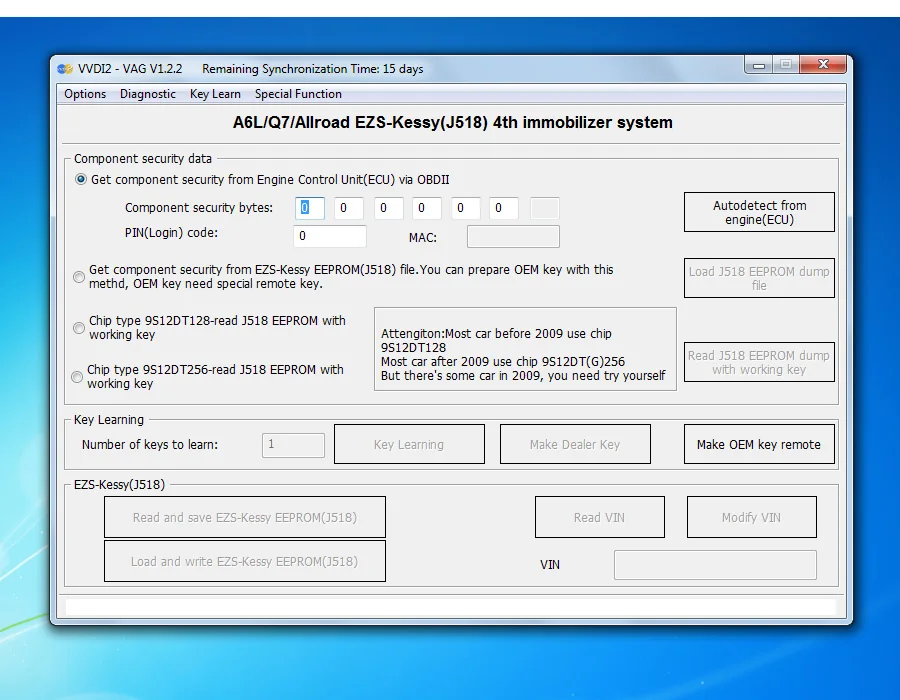
Task: Open the Special Function menu
Action: 298,94
